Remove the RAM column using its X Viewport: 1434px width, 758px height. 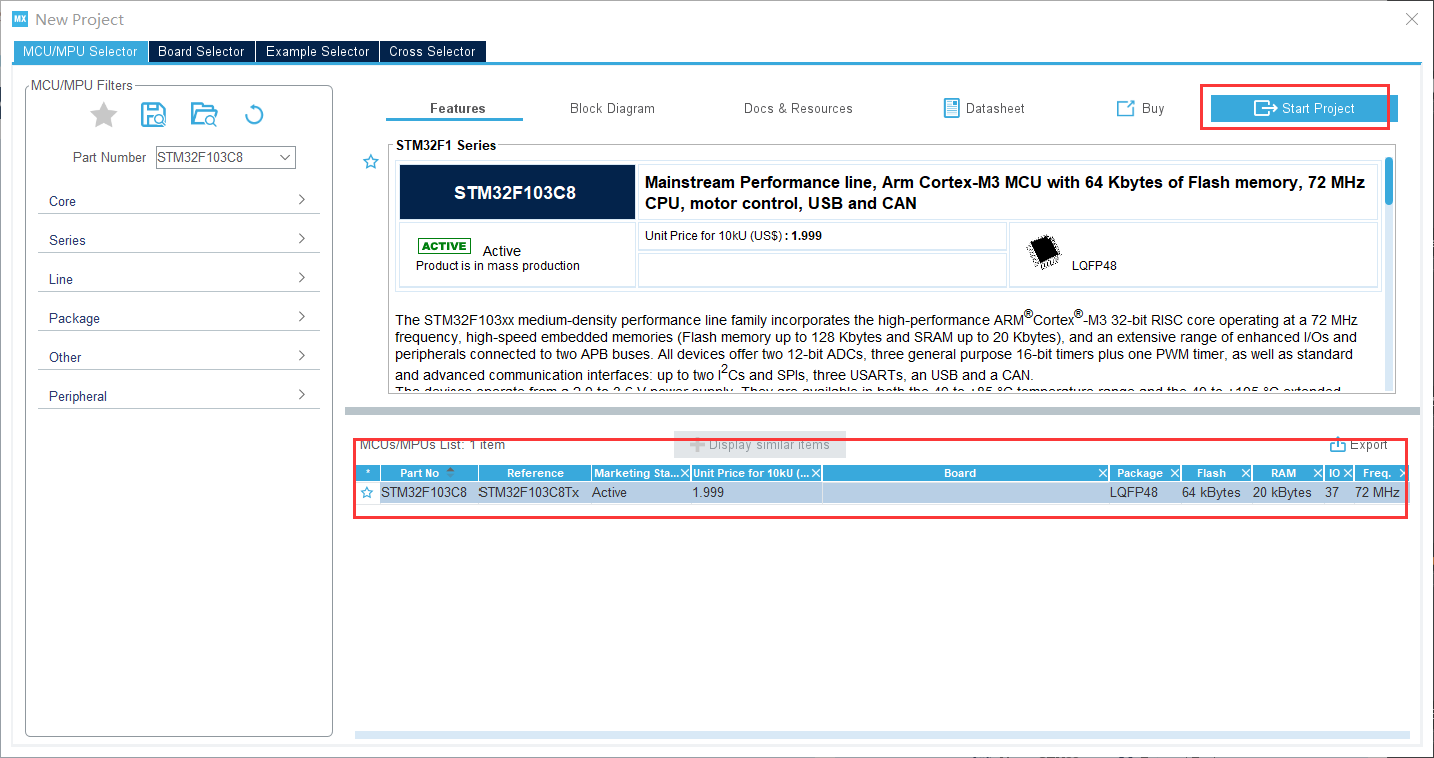(1318, 474)
